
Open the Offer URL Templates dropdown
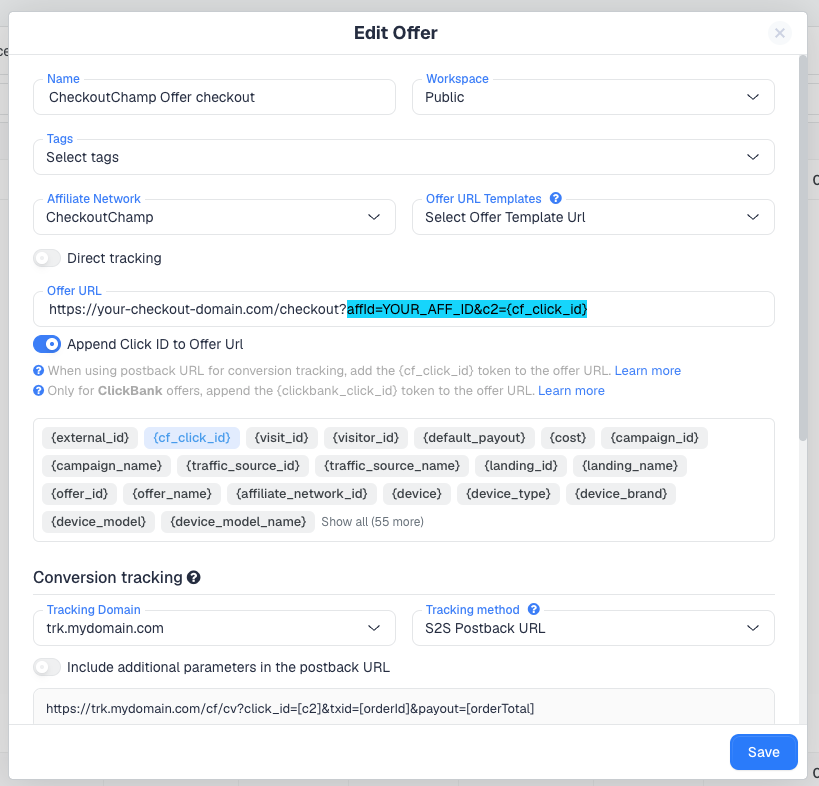pyautogui.click(x=593, y=217)
